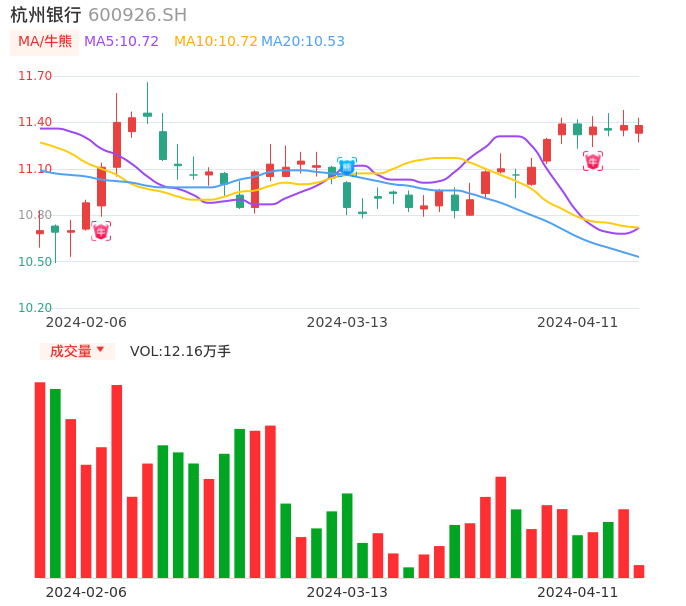Toggle the MA5 purple line legend
The width and height of the screenshot is (686, 606).
[121, 42]
